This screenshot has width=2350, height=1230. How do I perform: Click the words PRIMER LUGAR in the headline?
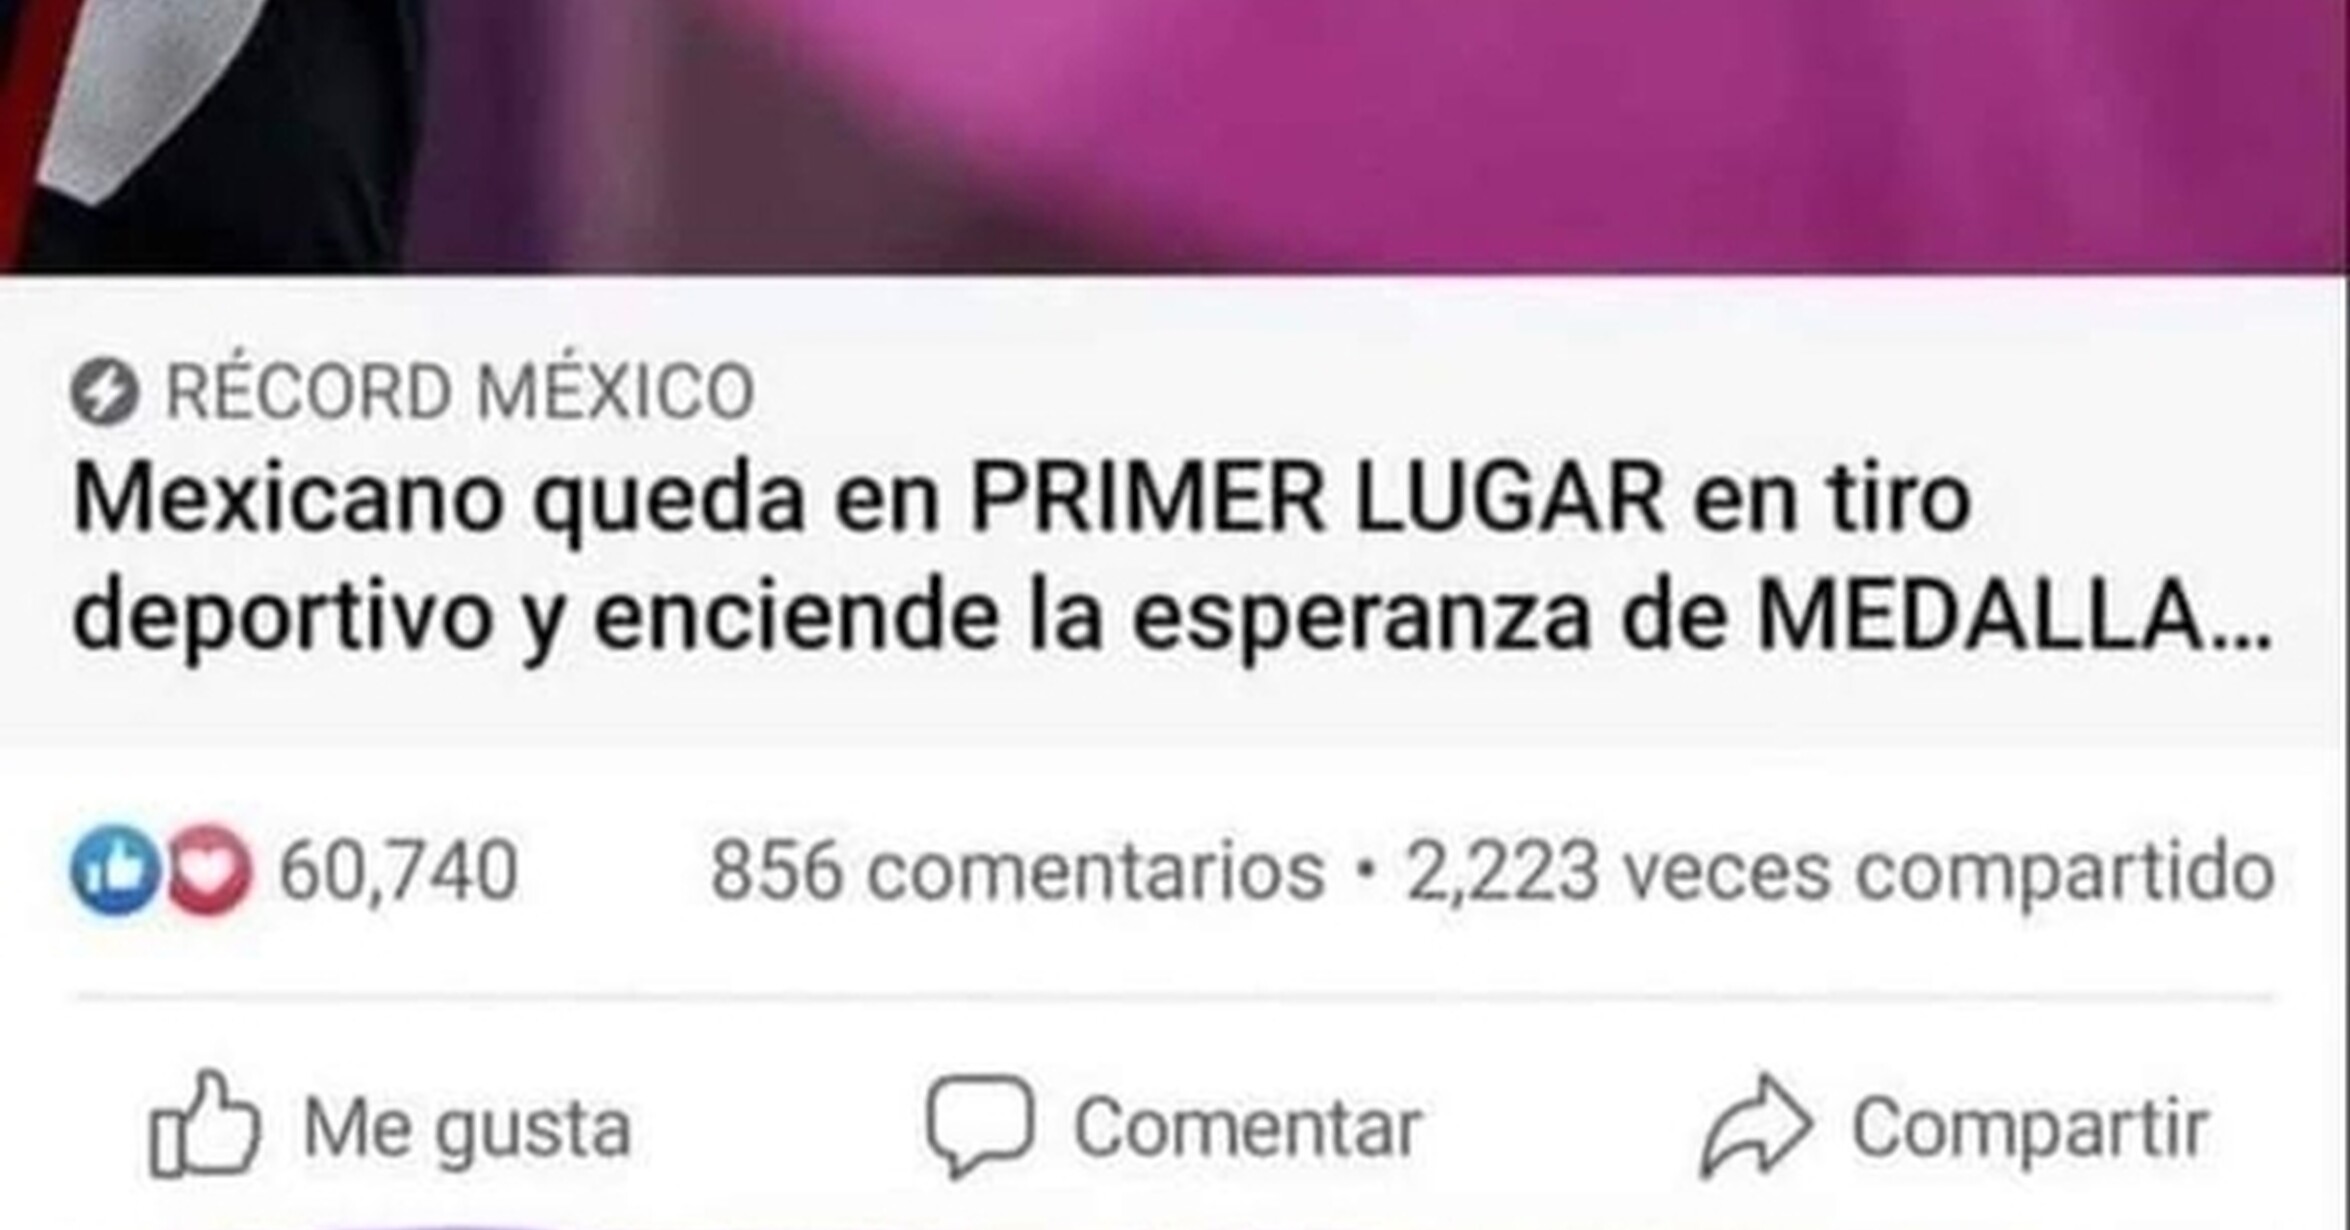1316,498
